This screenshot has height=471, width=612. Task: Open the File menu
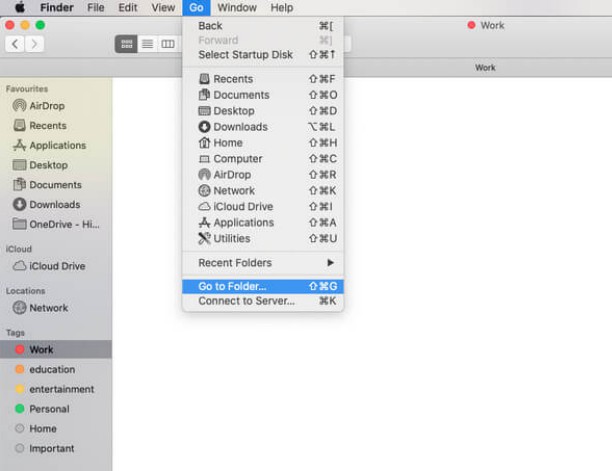[x=96, y=7]
